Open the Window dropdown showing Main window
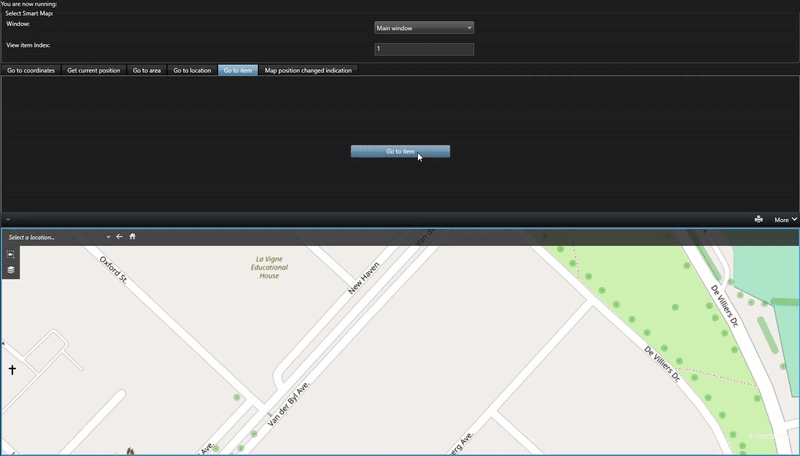Screen dimensions: 800x456 click(424, 28)
